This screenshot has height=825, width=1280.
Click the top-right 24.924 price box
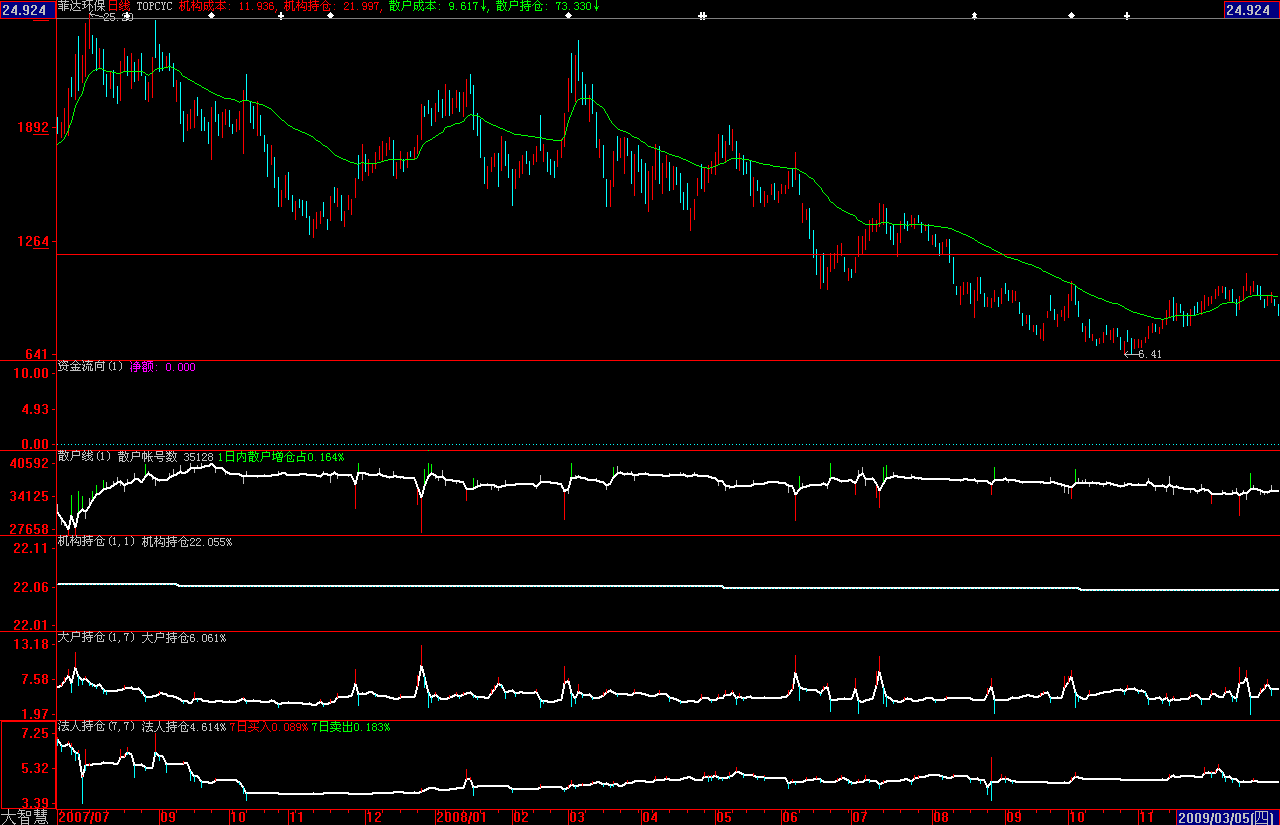[x=1251, y=9]
